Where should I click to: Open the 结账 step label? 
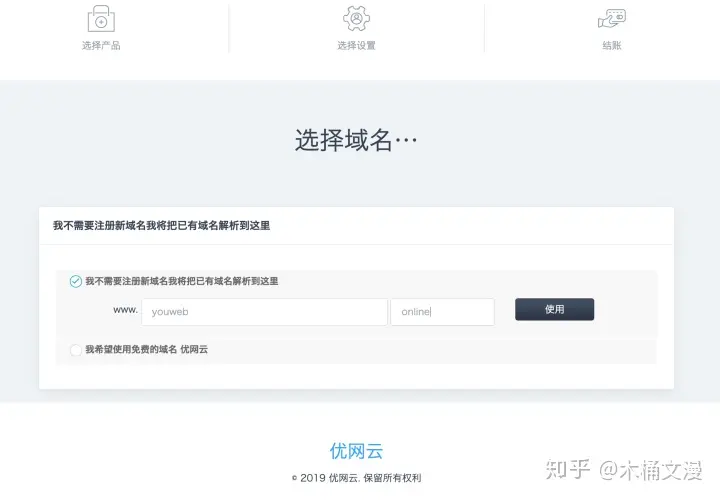[x=612, y=45]
